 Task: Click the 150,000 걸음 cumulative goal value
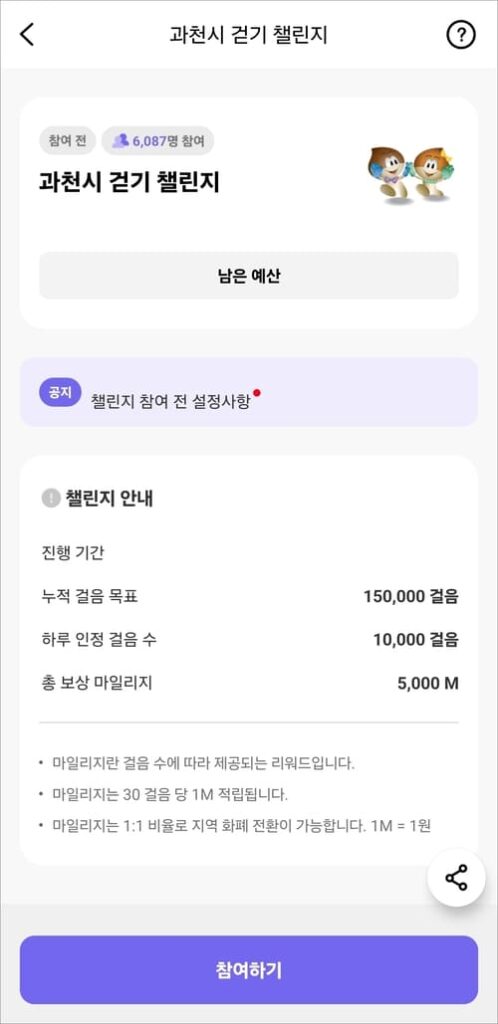pyautogui.click(x=411, y=596)
